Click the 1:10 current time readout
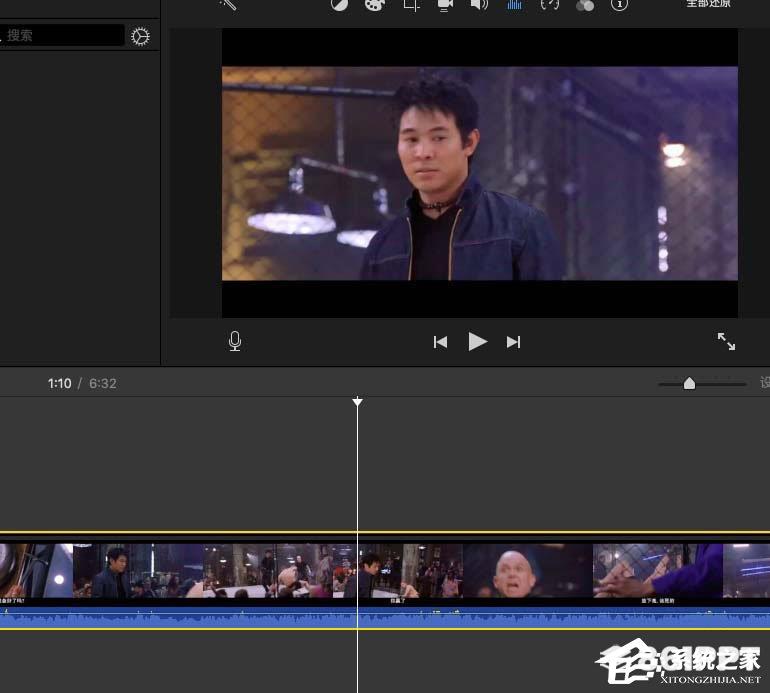 [x=59, y=384]
